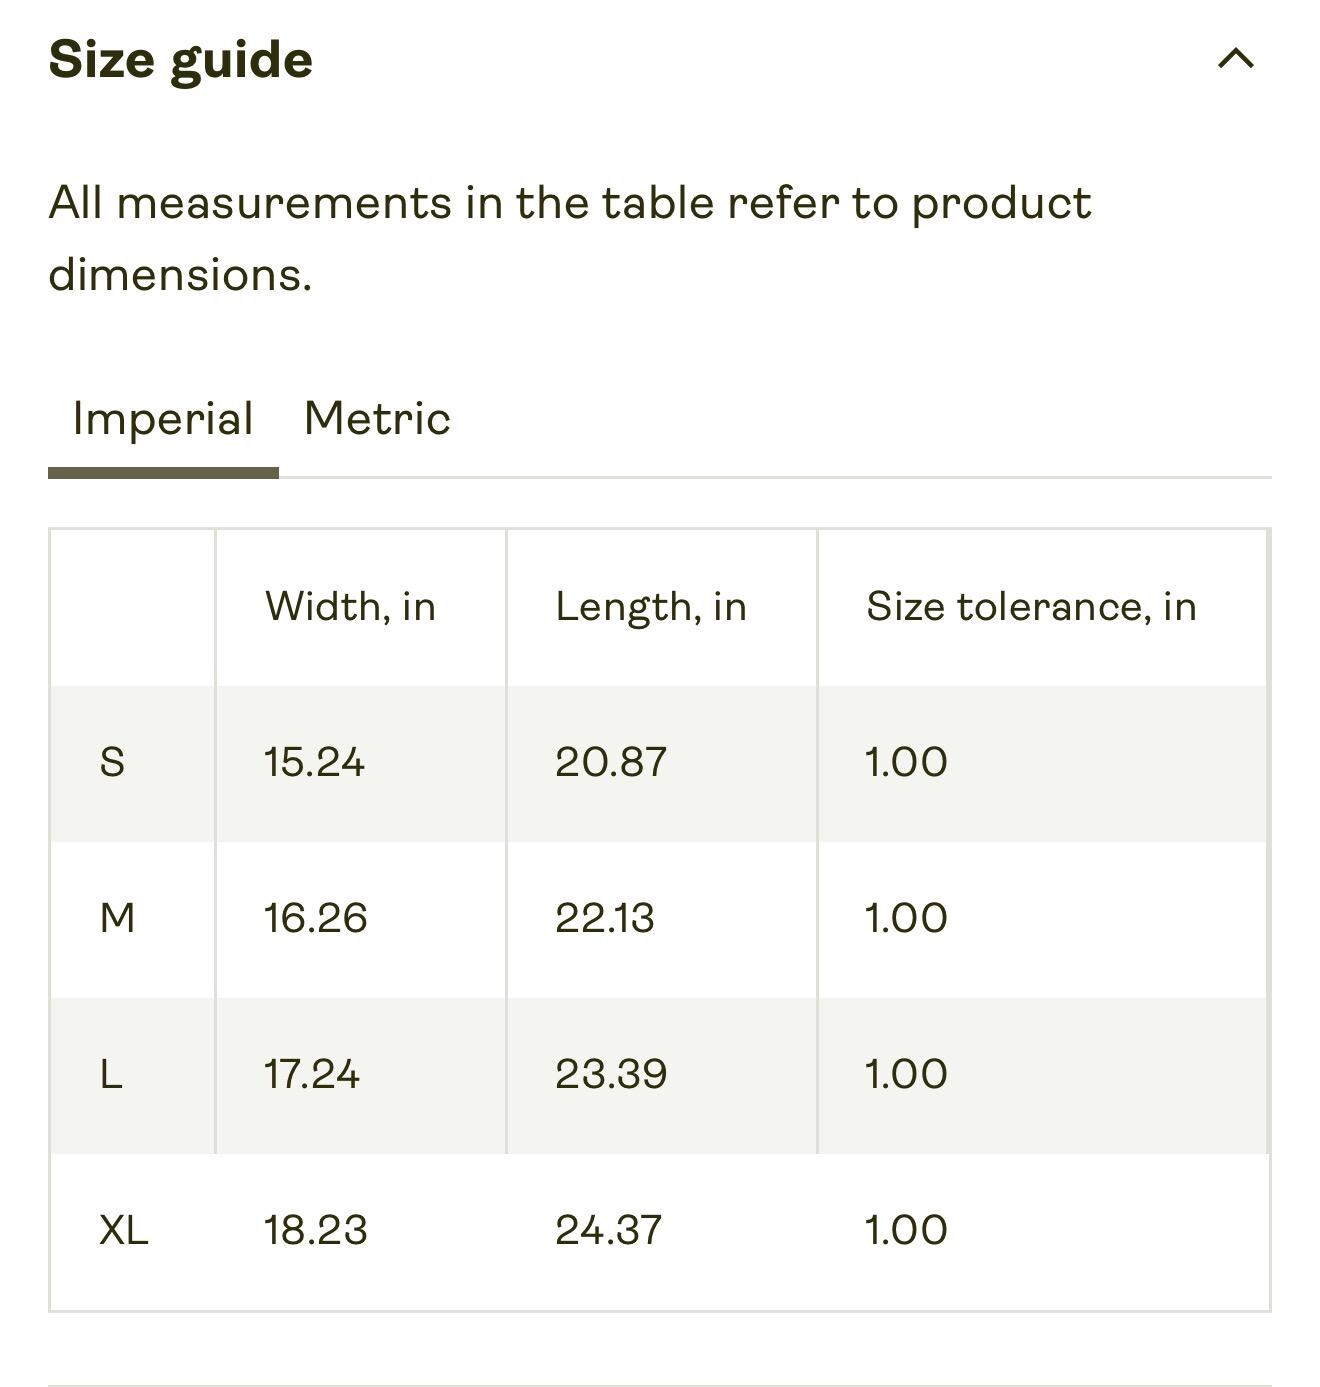This screenshot has height=1387, width=1320.
Task: Switch to the Metric tab
Action: pos(377,418)
